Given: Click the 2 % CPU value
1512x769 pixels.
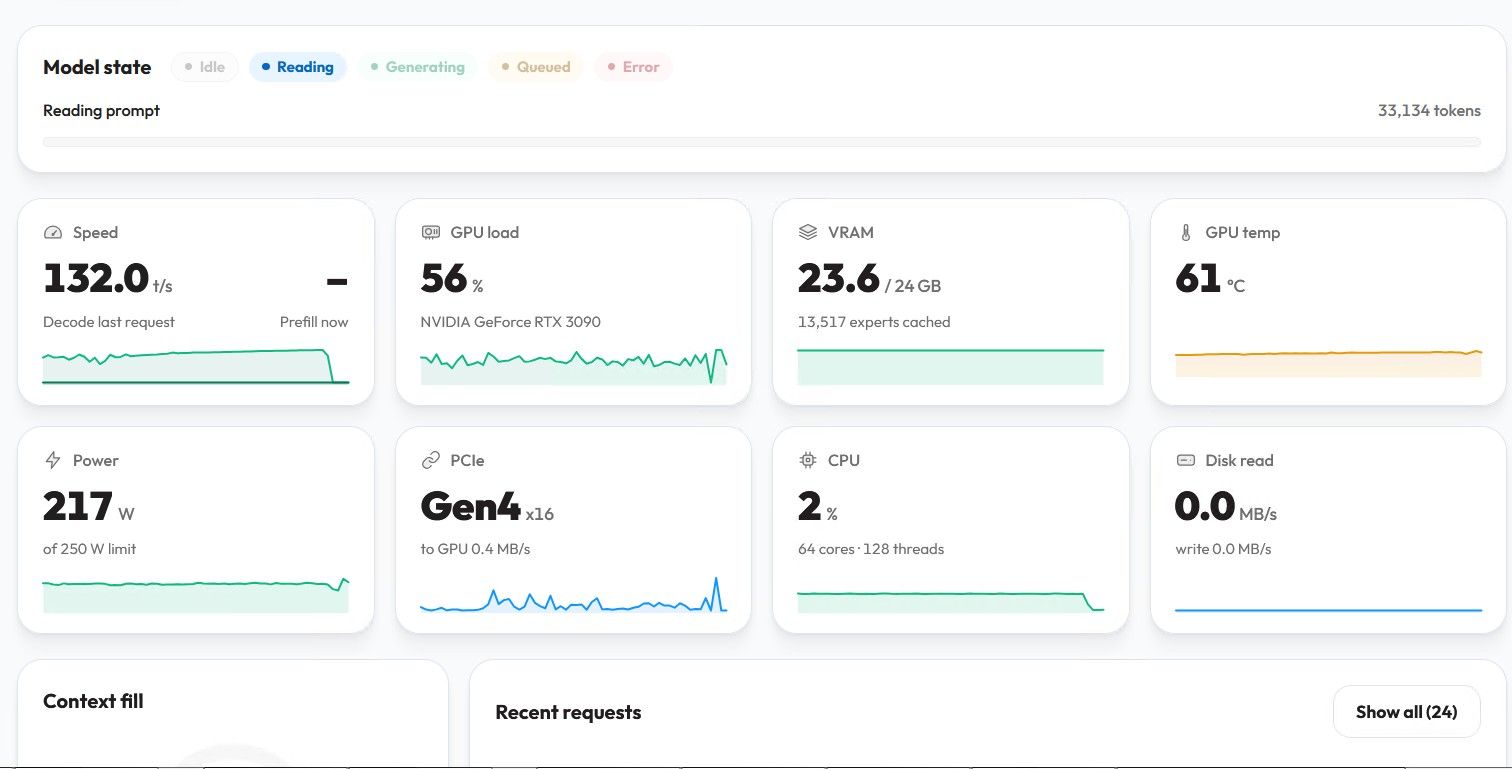Looking at the screenshot, I should (x=817, y=507).
